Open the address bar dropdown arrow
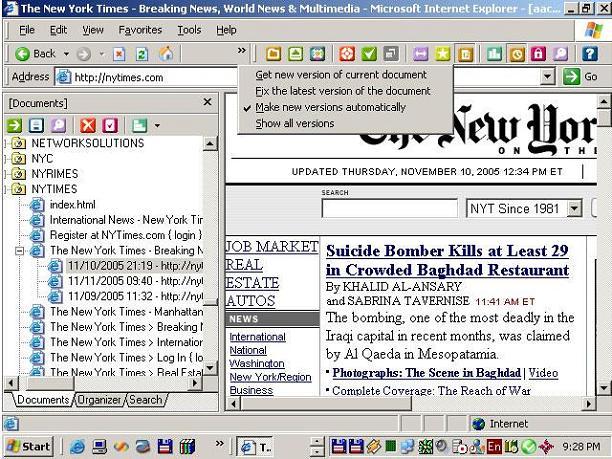This screenshot has height=459, width=612. click(x=548, y=76)
